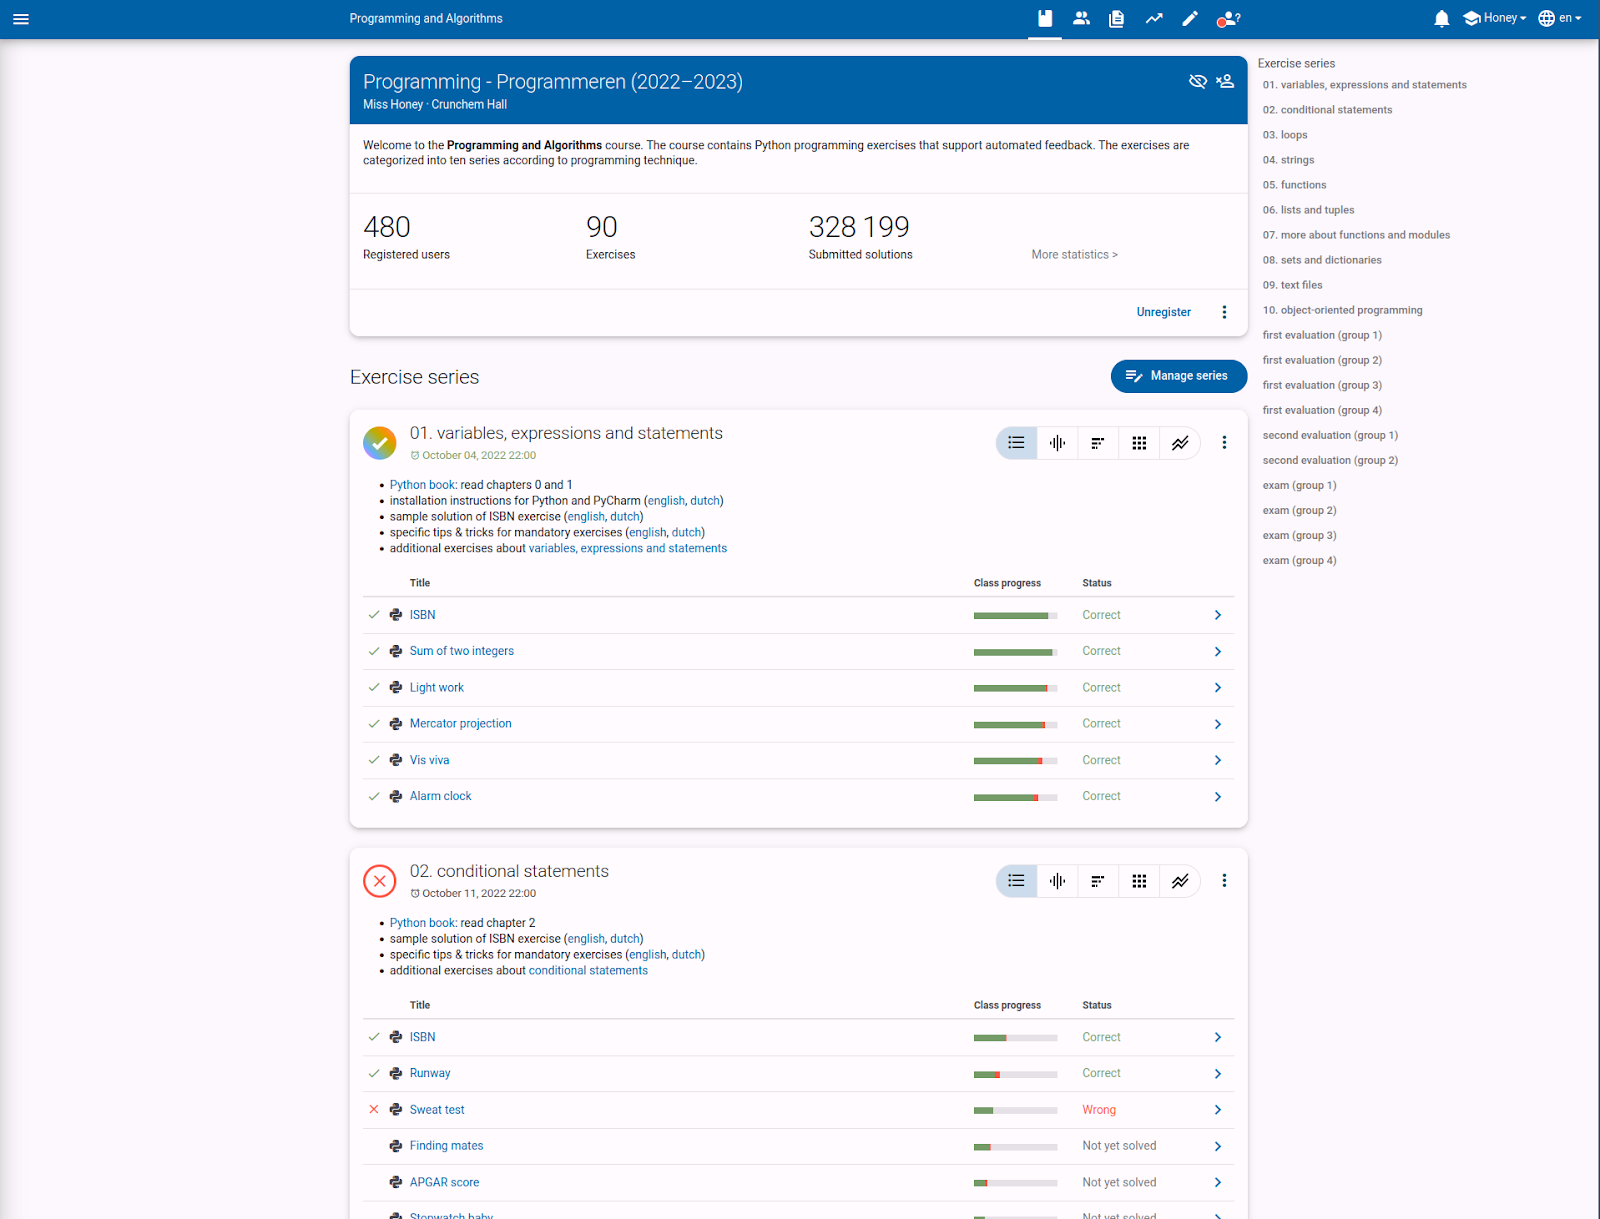The width and height of the screenshot is (1600, 1219).
Task: Open the en language dropdown
Action: click(x=1560, y=18)
